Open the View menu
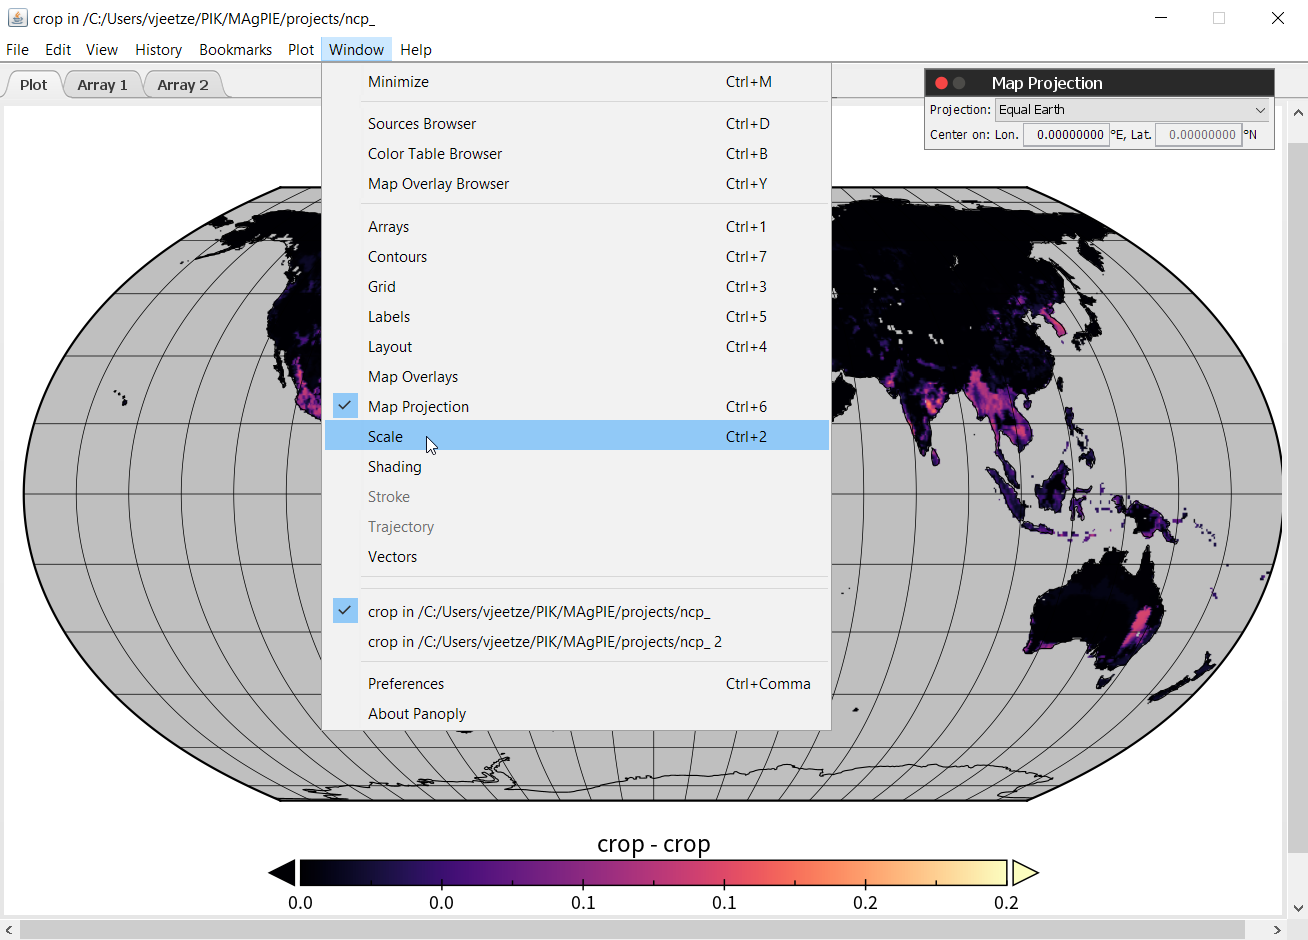The width and height of the screenshot is (1308, 940). point(102,50)
